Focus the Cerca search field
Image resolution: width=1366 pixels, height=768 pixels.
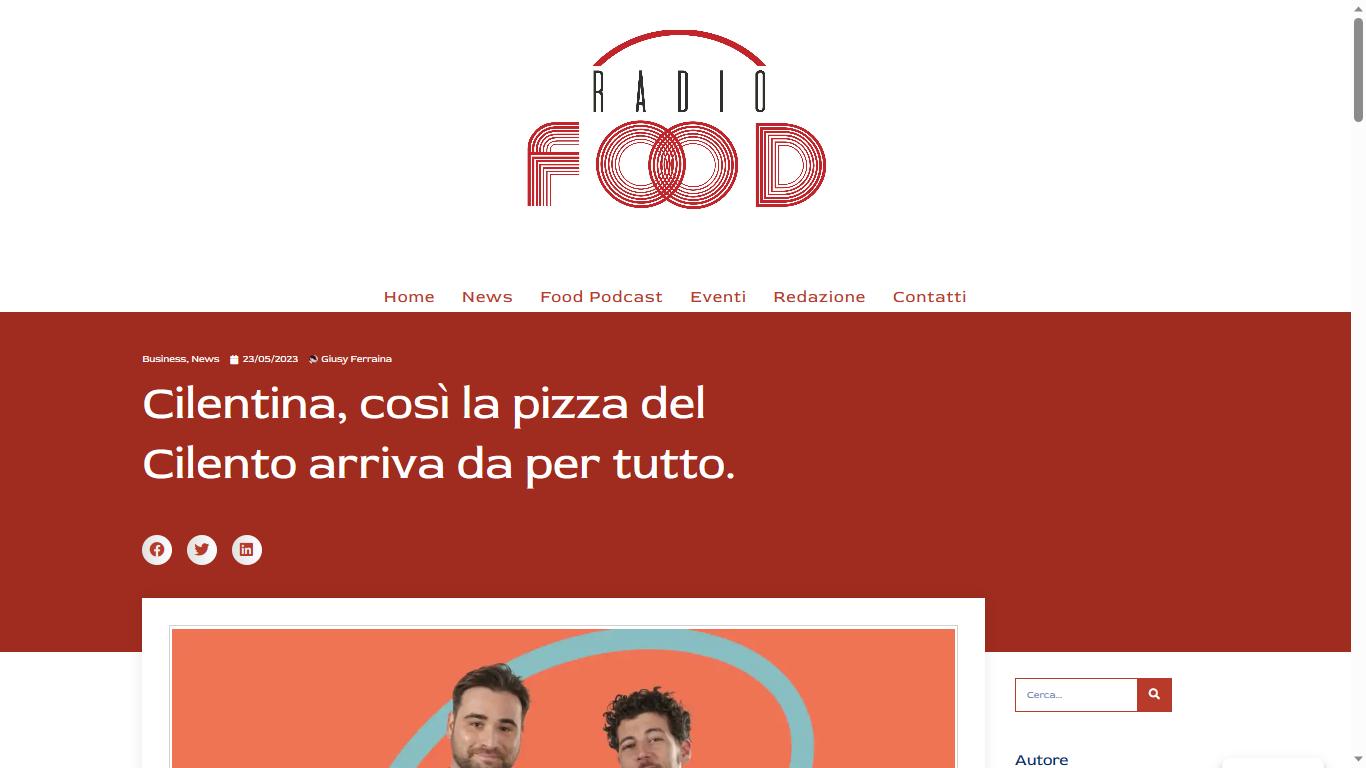click(x=1076, y=695)
